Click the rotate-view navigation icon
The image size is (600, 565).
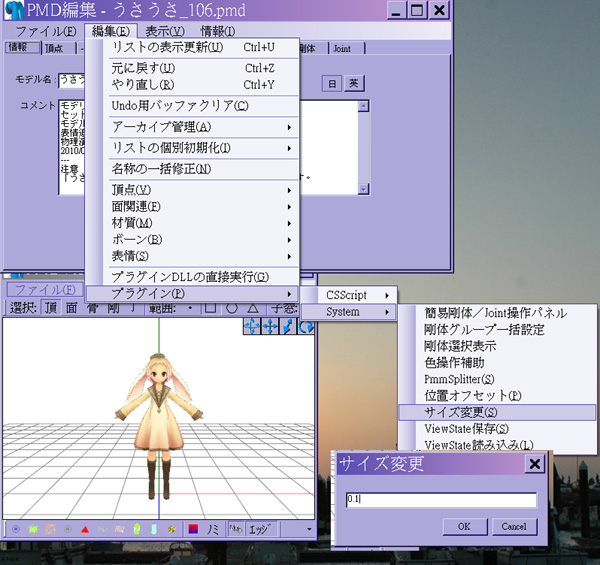click(252, 326)
